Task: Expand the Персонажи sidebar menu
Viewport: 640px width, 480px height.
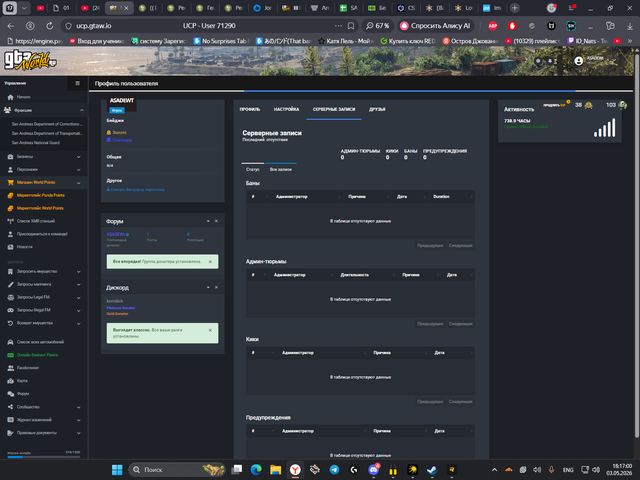Action: coord(78,170)
